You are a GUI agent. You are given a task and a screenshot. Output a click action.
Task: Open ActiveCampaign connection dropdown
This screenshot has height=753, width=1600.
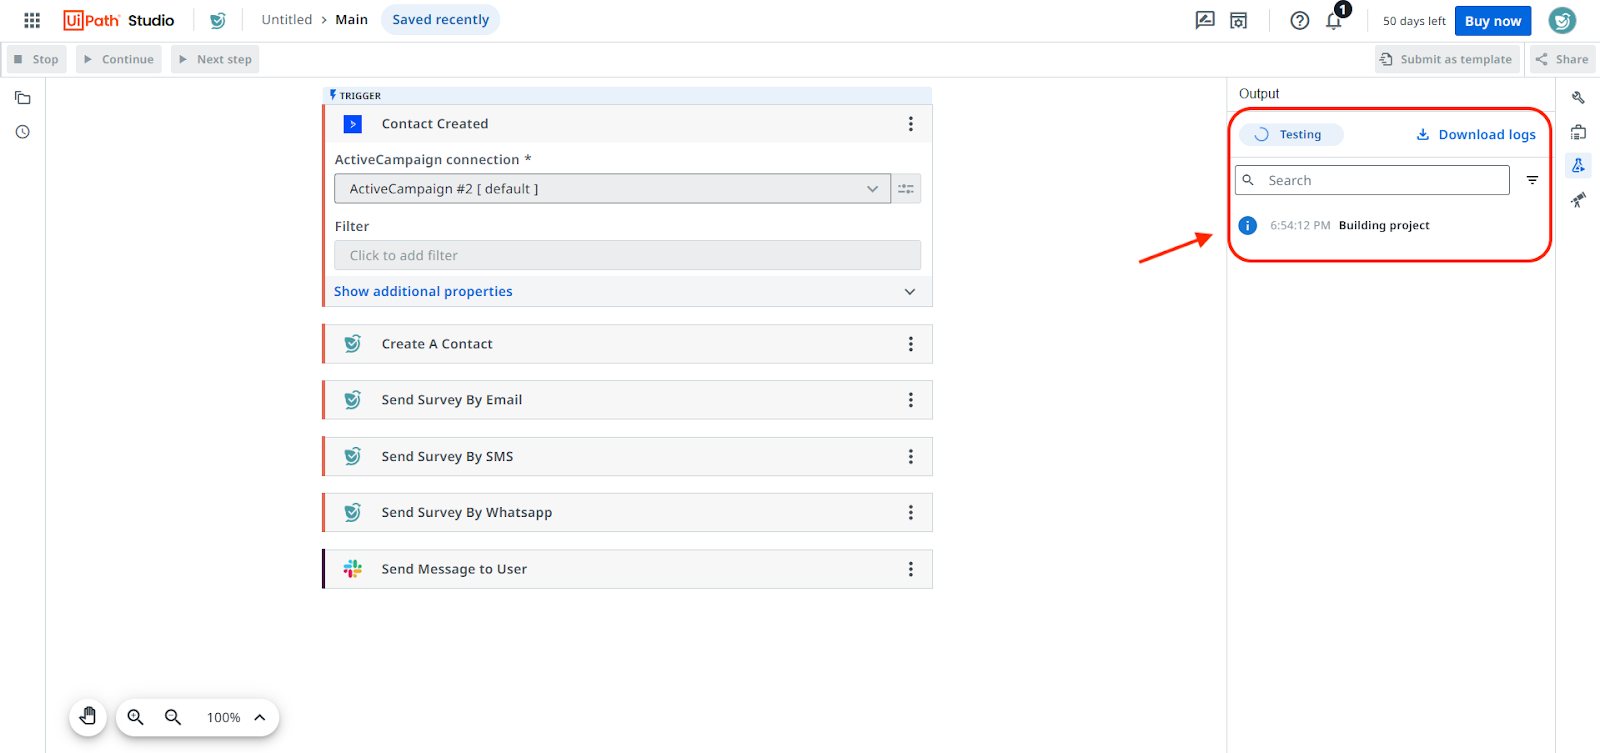612,189
